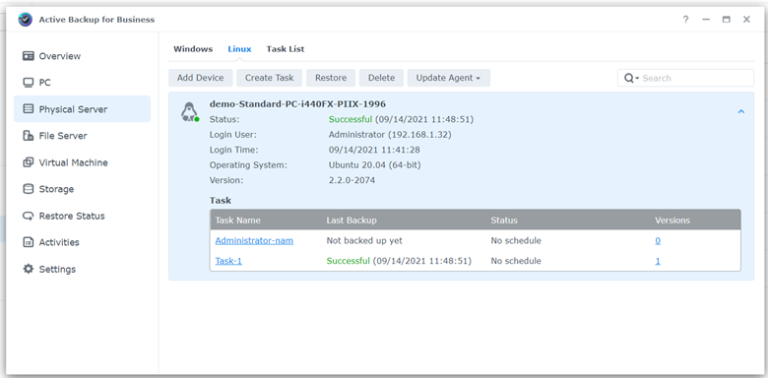Click the Successful status text for device
The image size is (768, 378).
(x=350, y=119)
